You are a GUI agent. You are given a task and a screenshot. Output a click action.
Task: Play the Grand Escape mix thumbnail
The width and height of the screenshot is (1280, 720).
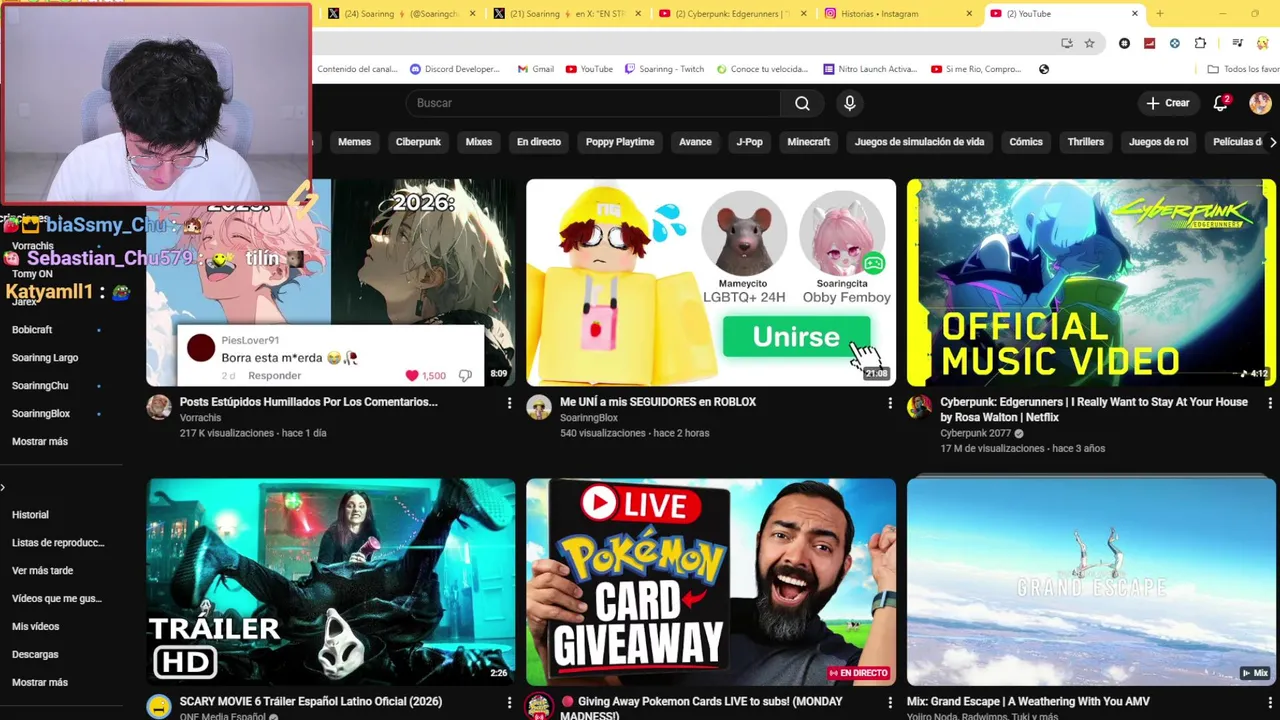(x=1091, y=582)
